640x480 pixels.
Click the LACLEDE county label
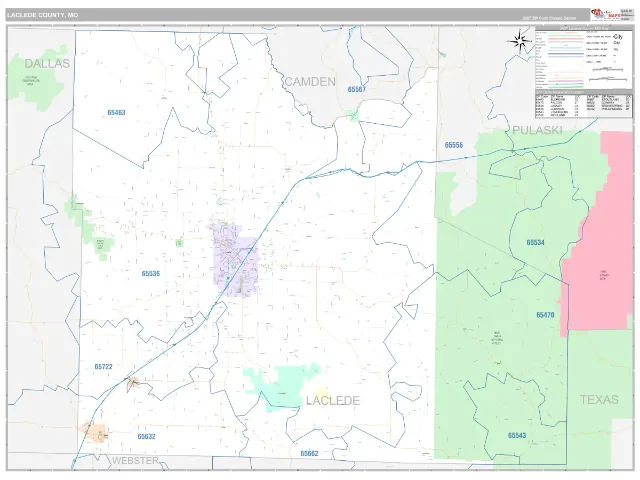(x=333, y=400)
